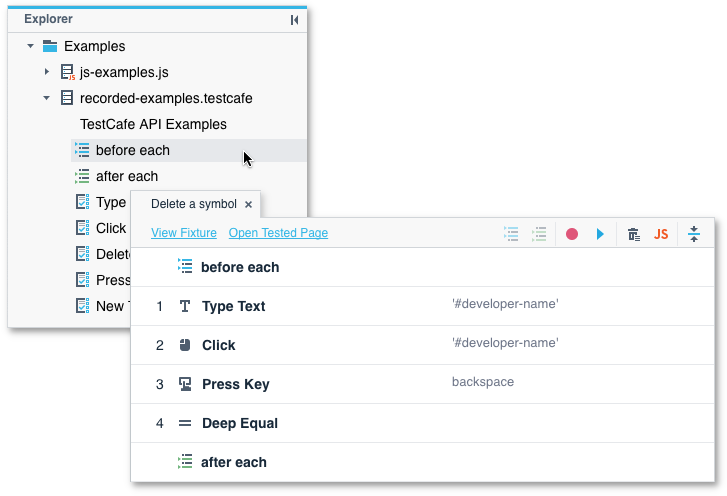The image size is (727, 496).
Task: Click the after each hook toolbar icon
Action: [539, 234]
